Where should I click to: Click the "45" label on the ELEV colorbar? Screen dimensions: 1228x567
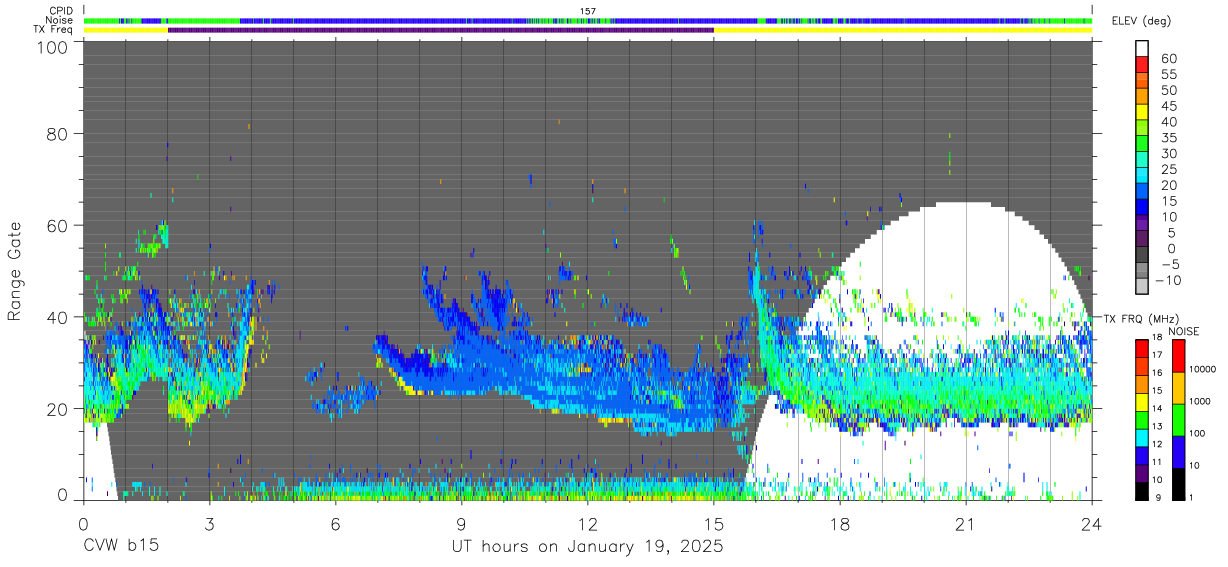[x=1169, y=105]
